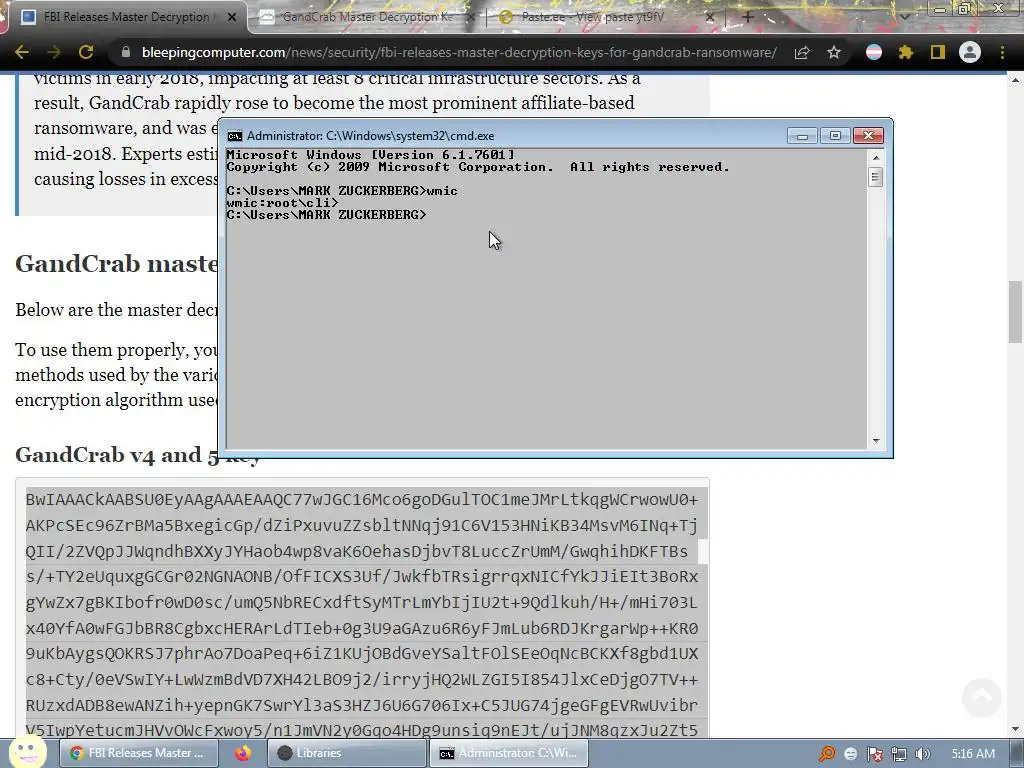This screenshot has width=1024, height=768.
Task: Toggle the browser side panel icon
Action: (938, 52)
